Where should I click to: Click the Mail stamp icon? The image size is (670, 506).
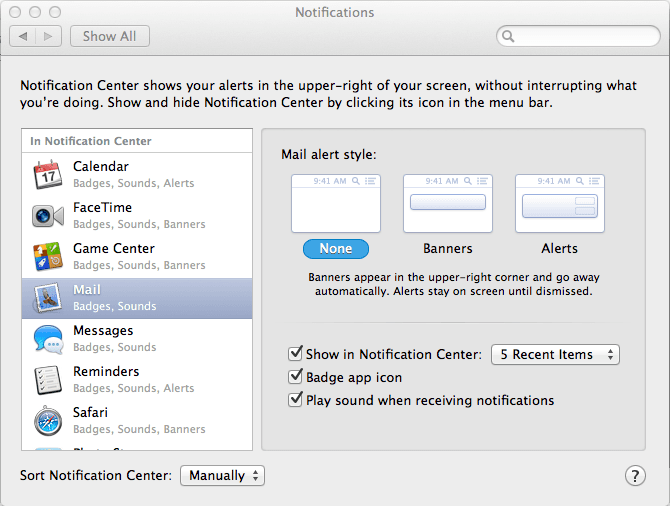(47, 297)
